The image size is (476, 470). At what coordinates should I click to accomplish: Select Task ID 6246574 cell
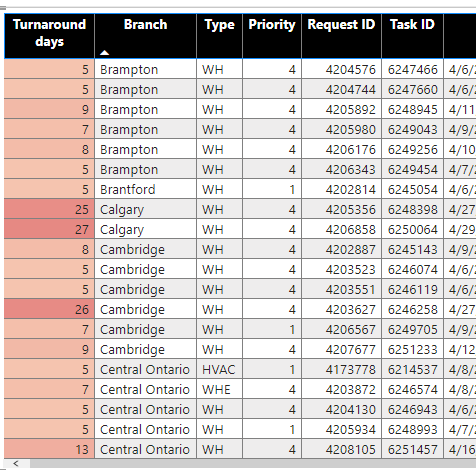click(x=413, y=389)
